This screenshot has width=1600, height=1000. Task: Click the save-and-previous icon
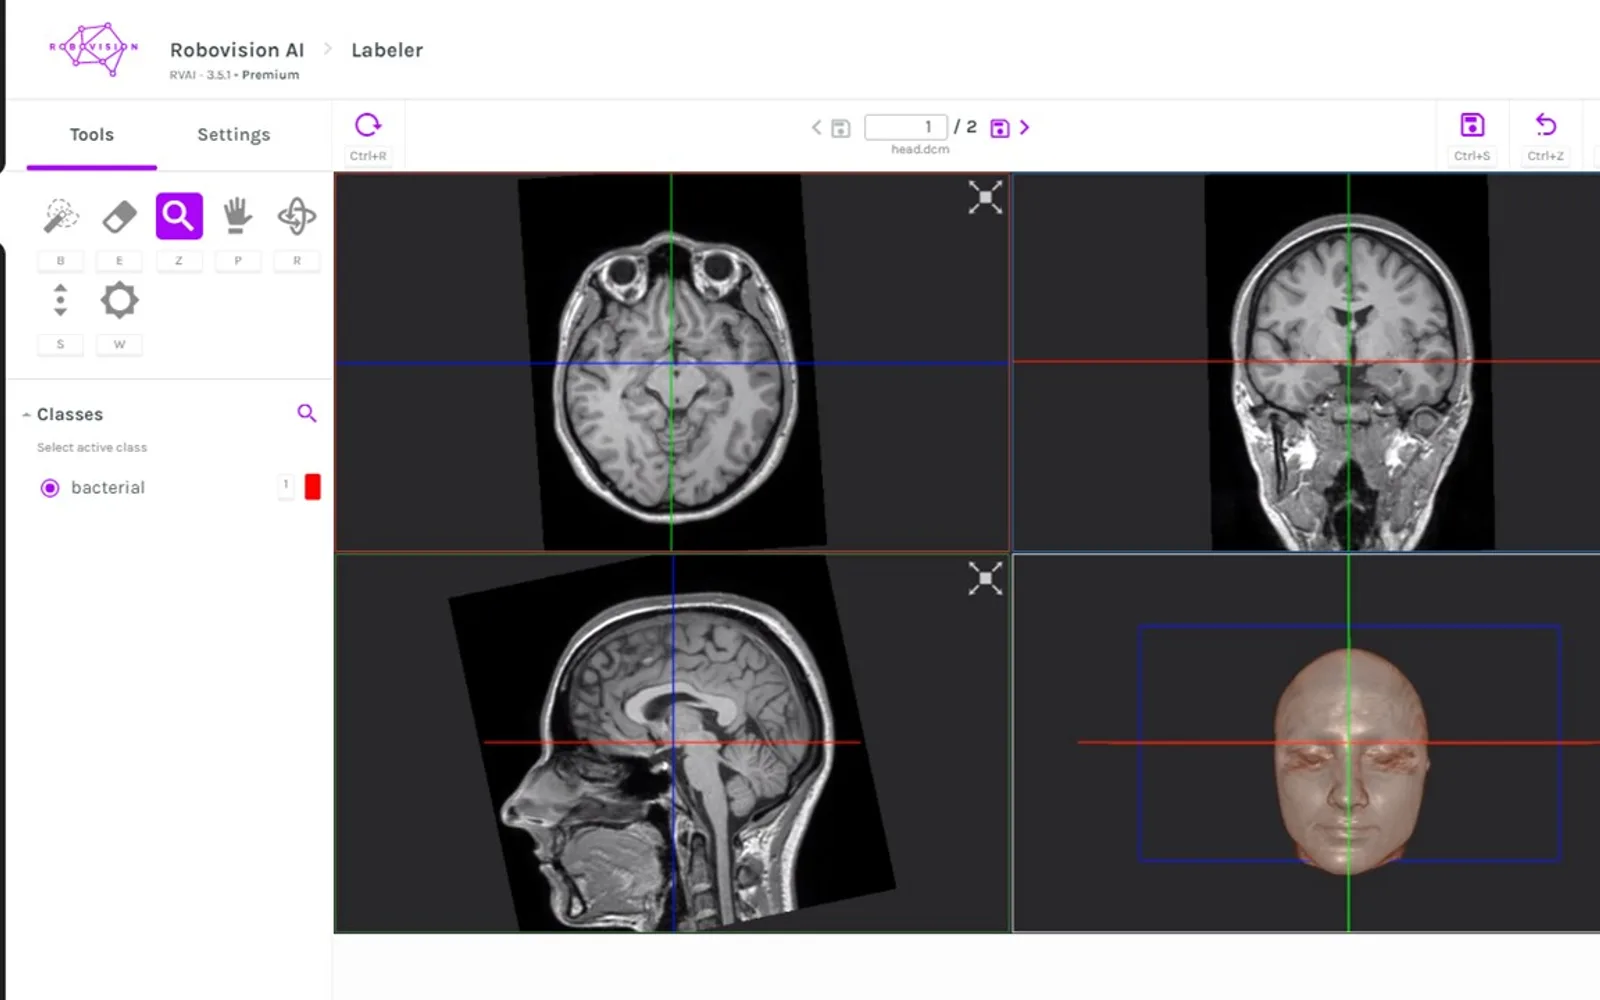tap(841, 128)
